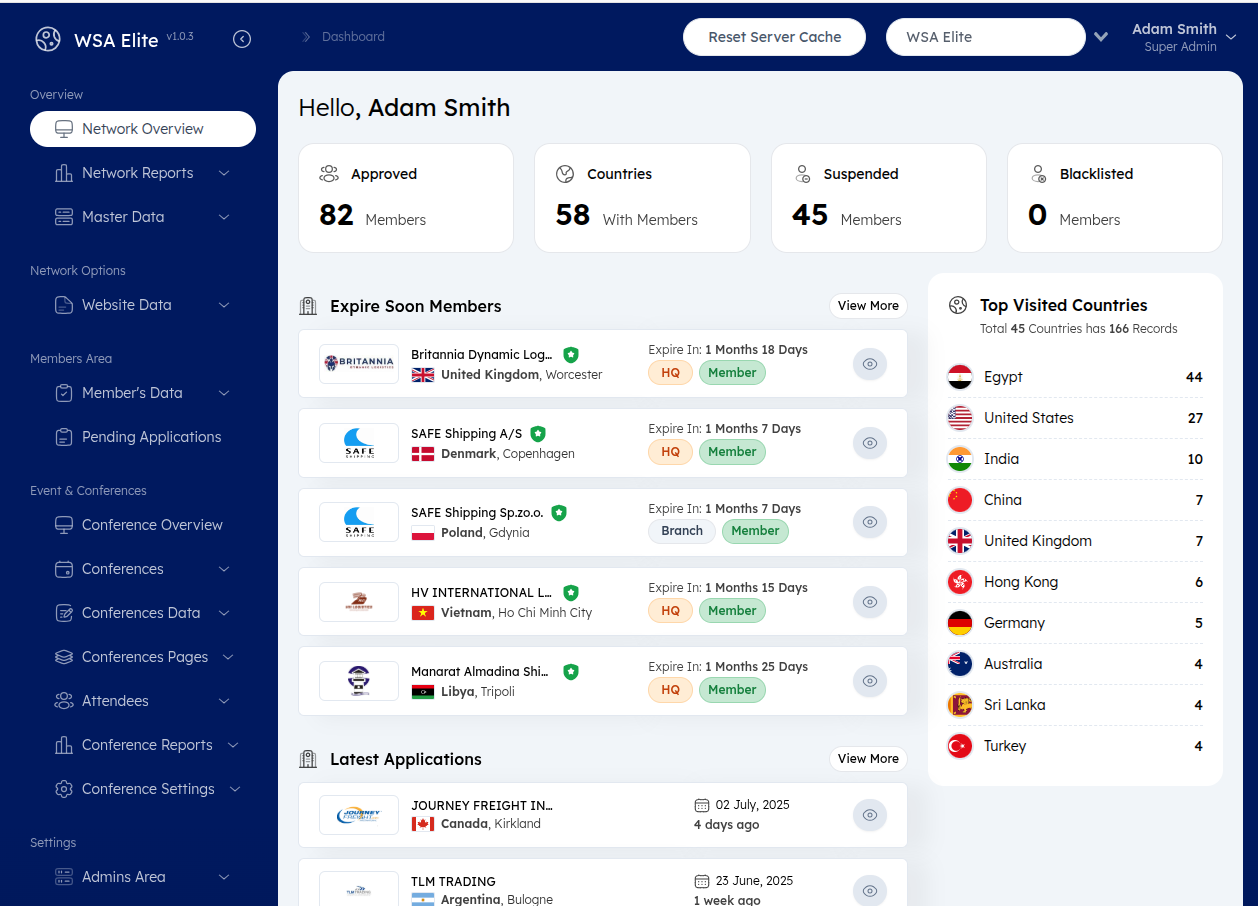Click the Attendees people icon

pos(64,701)
